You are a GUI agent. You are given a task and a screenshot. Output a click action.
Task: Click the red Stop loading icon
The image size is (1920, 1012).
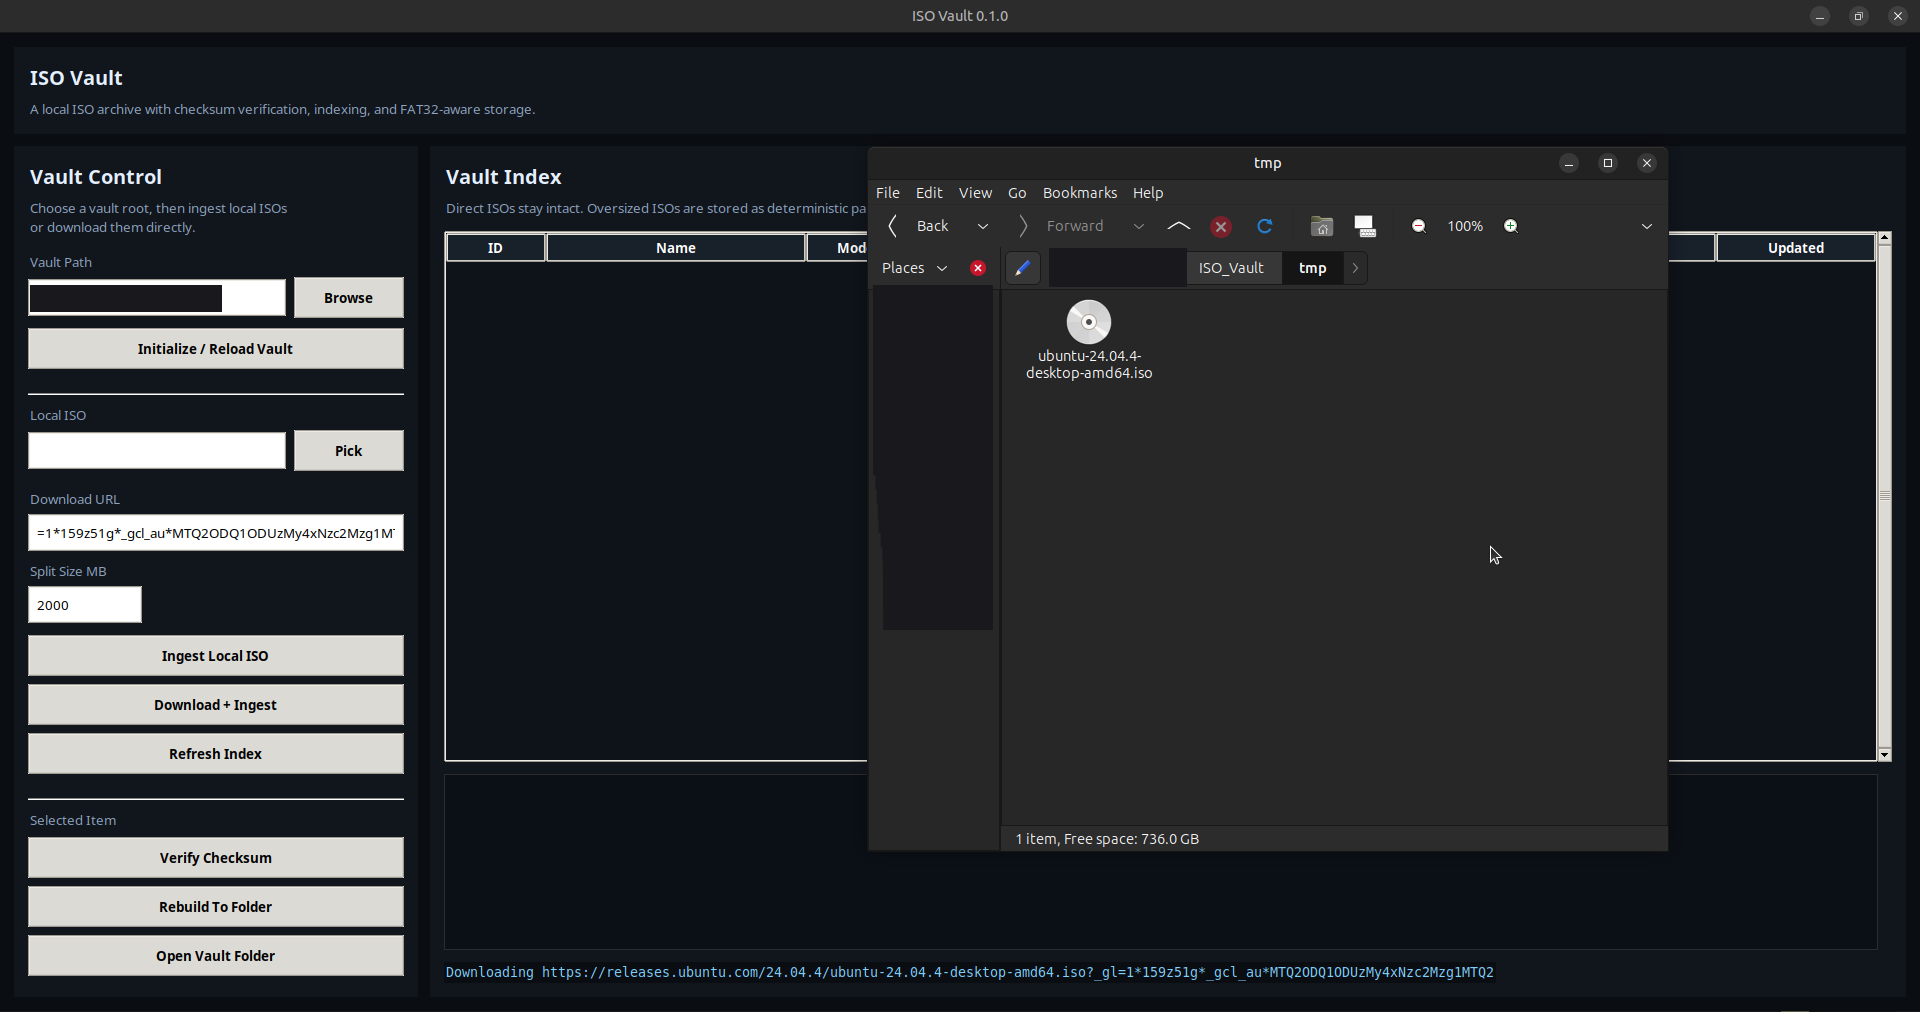pyautogui.click(x=1221, y=227)
